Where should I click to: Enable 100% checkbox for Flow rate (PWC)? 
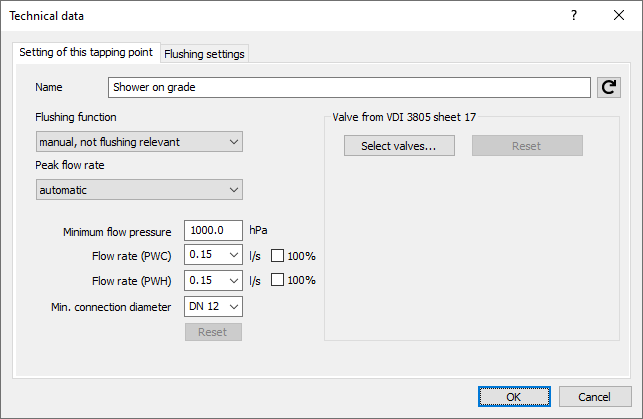tap(277, 256)
